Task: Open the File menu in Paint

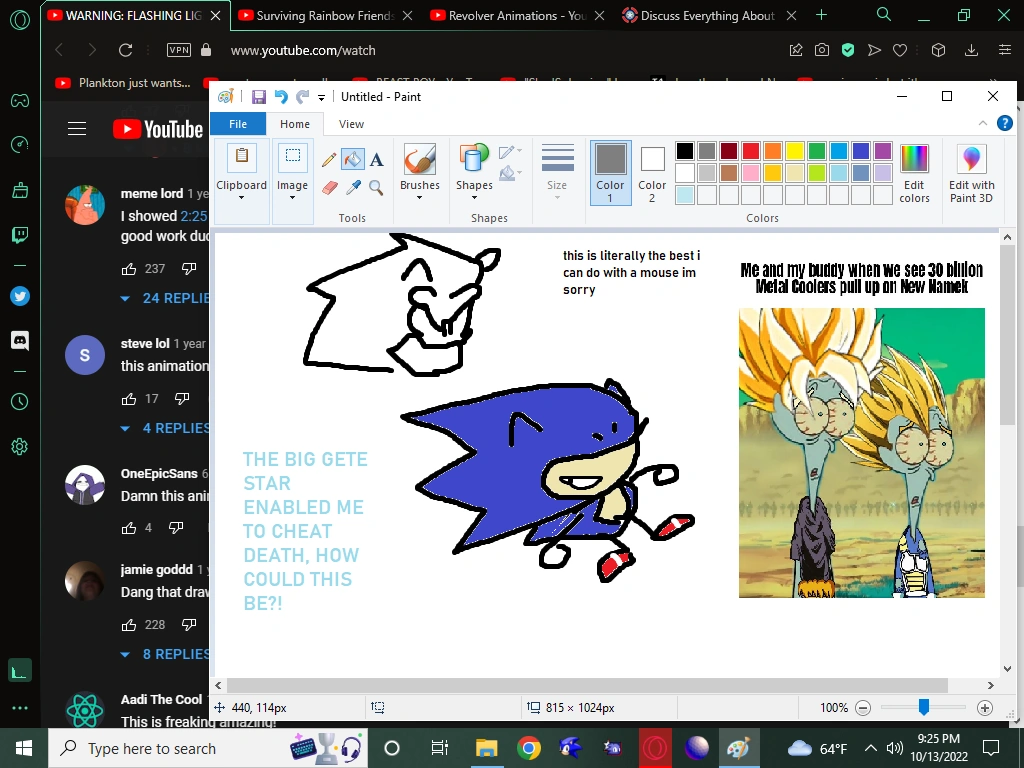Action: [x=238, y=123]
